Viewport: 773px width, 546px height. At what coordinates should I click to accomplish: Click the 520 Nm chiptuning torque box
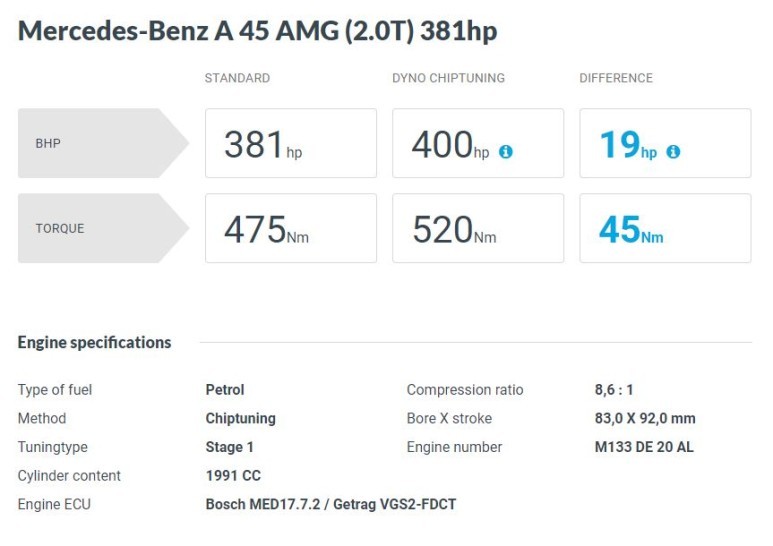pyautogui.click(x=477, y=229)
